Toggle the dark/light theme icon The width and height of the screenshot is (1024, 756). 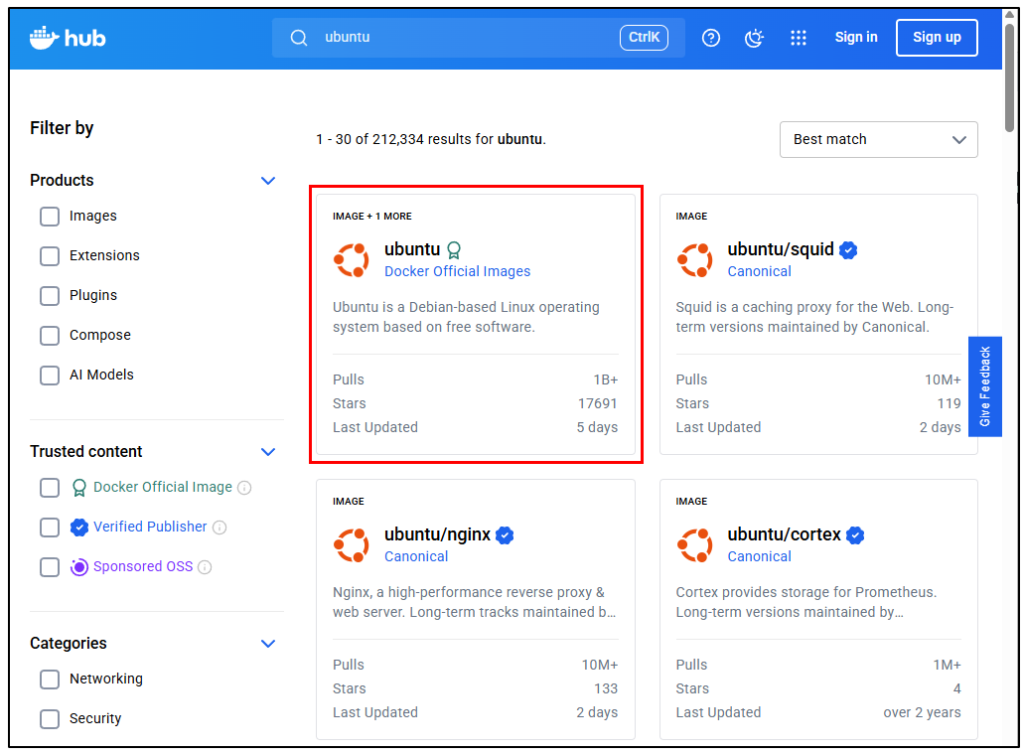point(754,38)
